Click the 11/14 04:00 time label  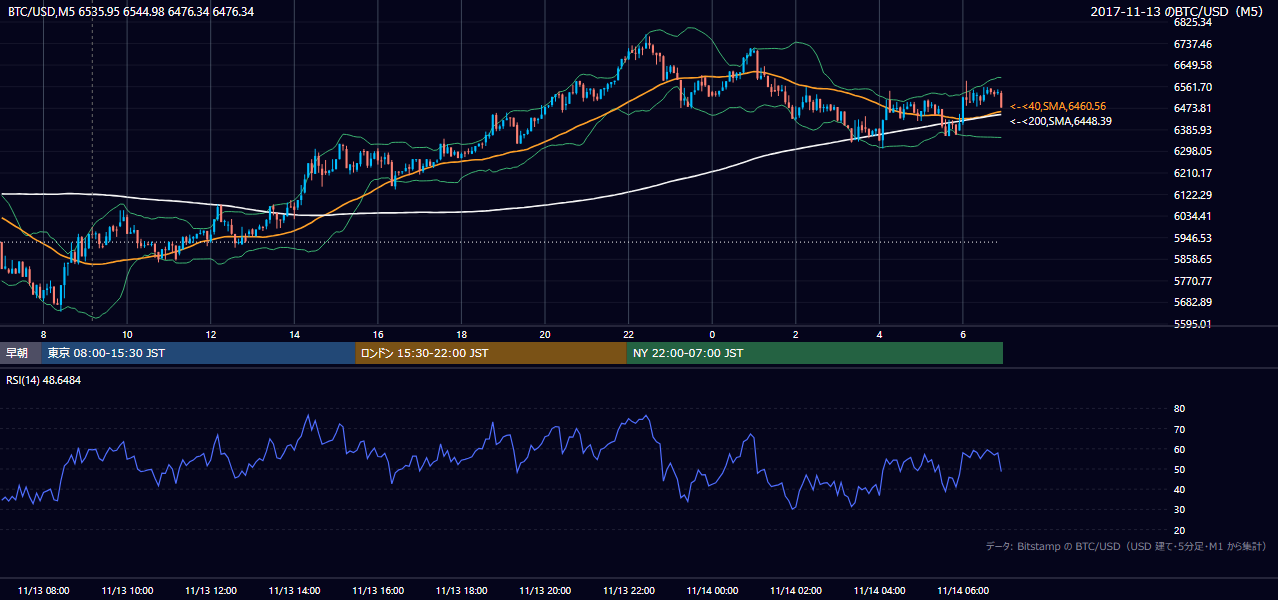tap(879, 591)
